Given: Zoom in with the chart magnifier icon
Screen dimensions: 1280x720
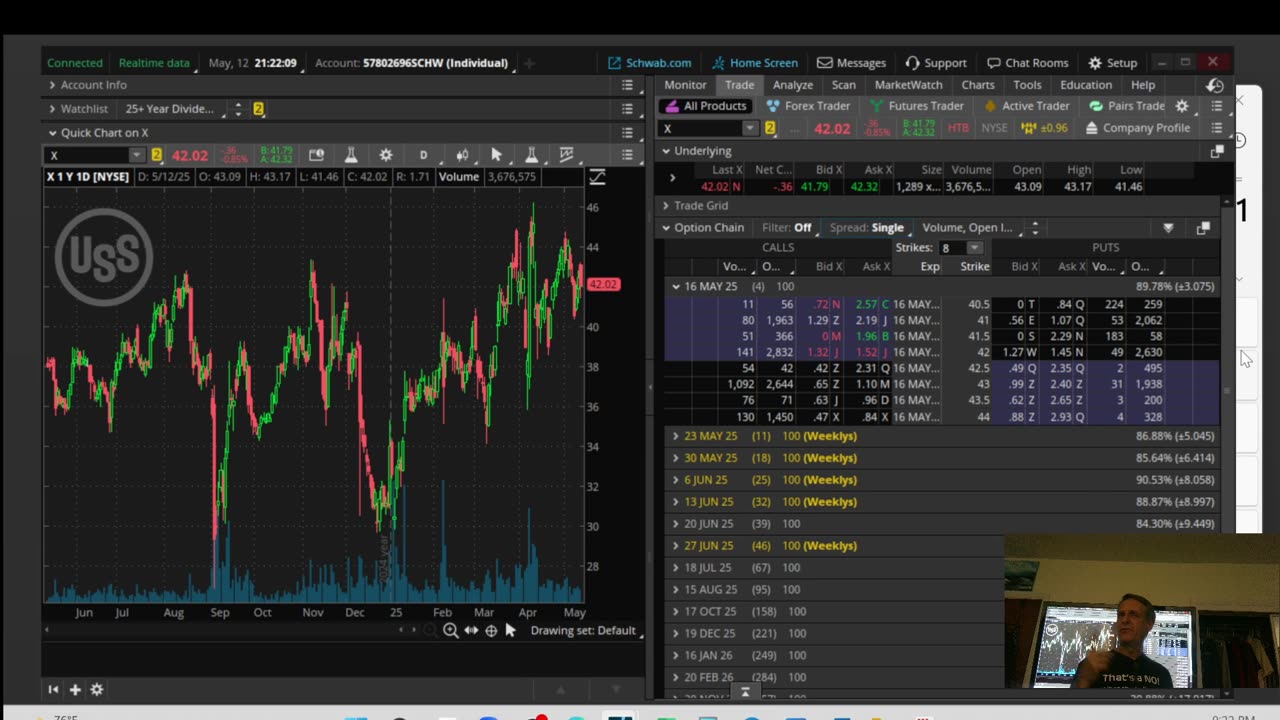Looking at the screenshot, I should click(x=451, y=631).
